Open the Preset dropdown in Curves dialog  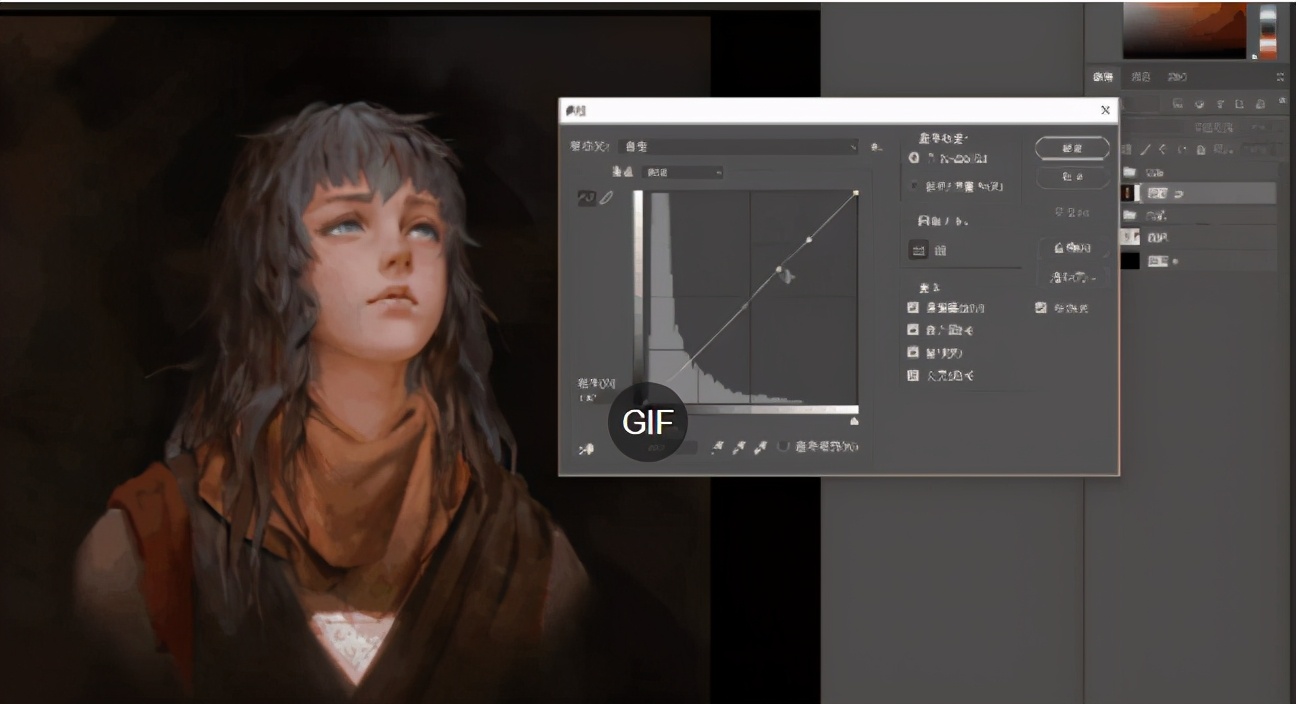coord(739,147)
